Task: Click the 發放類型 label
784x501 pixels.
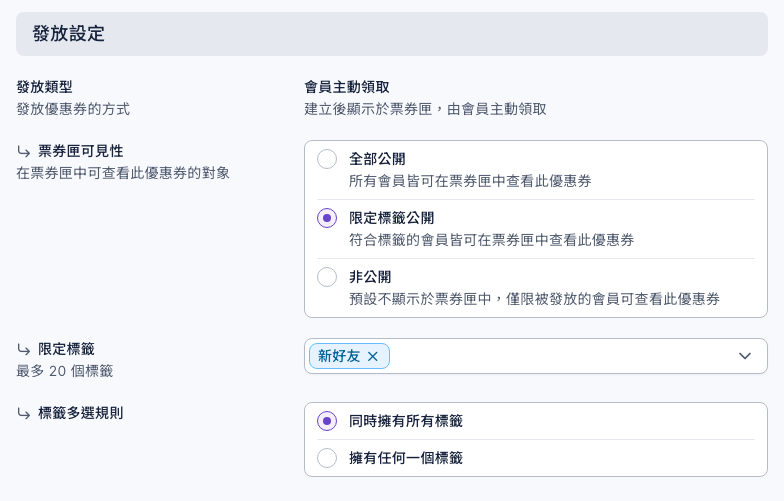Action: pos(44,87)
